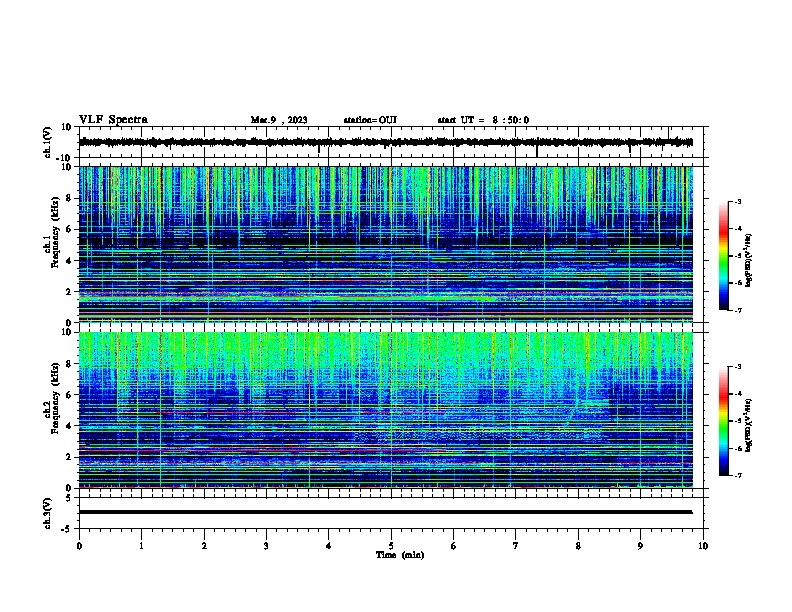Click the 6 kHz tick on ch.2 spectrogram
Viewport: 792px width, 612px height.
(x=69, y=395)
